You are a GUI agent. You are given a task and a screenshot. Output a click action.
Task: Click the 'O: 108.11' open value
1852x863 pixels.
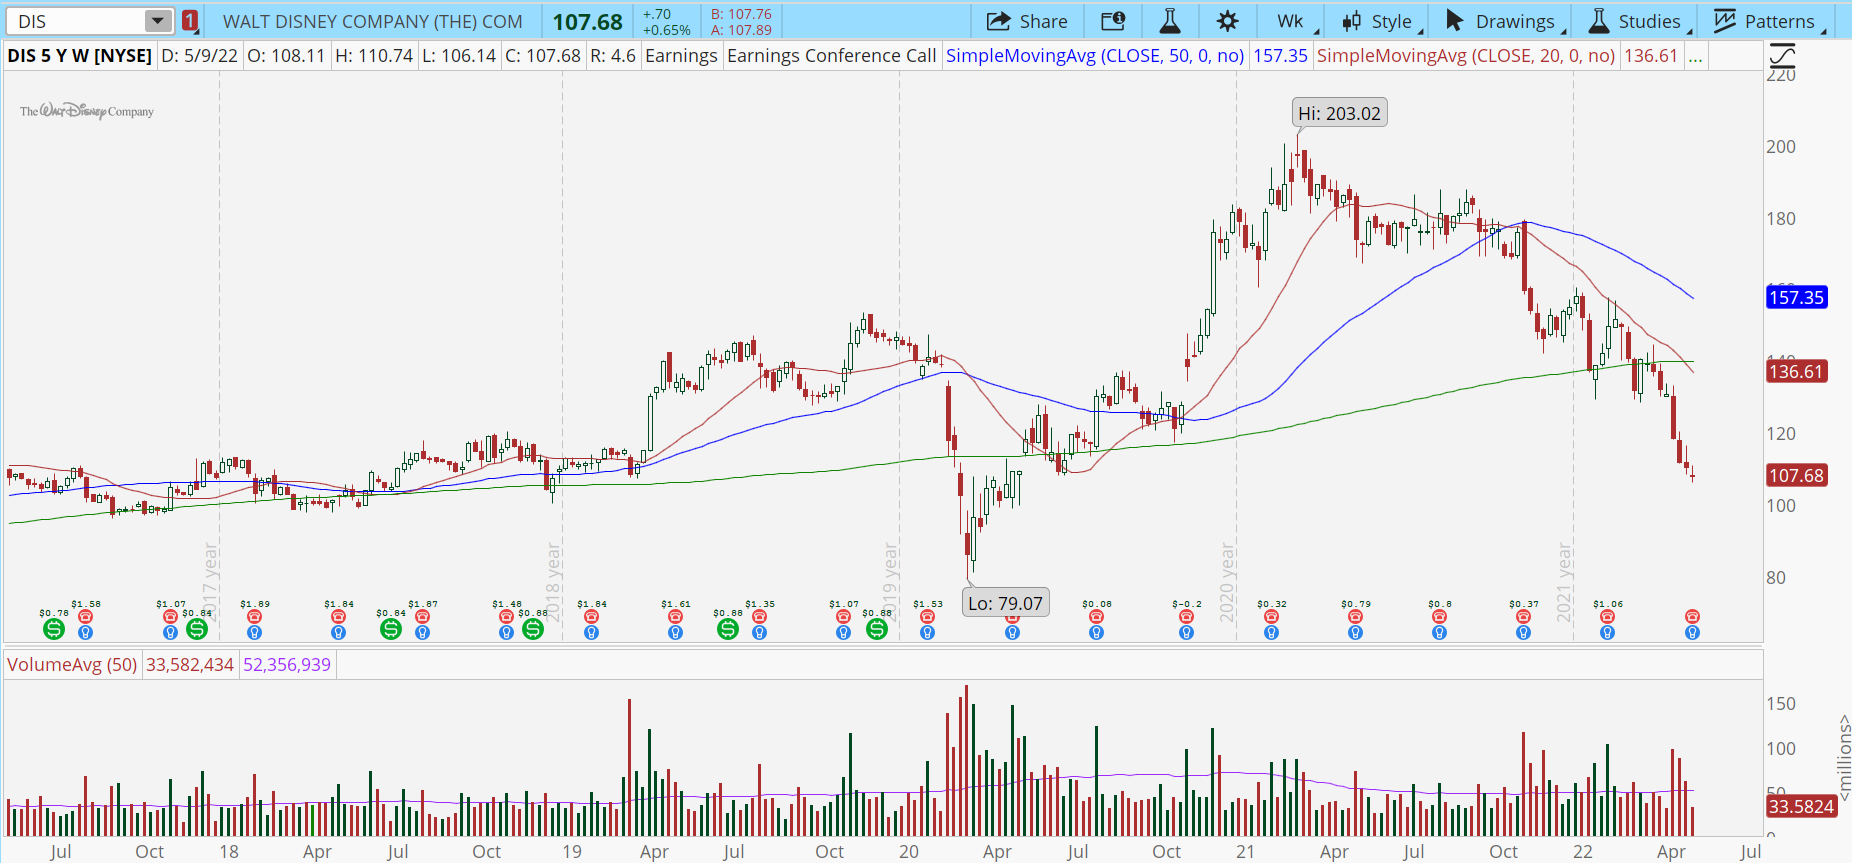(x=286, y=56)
